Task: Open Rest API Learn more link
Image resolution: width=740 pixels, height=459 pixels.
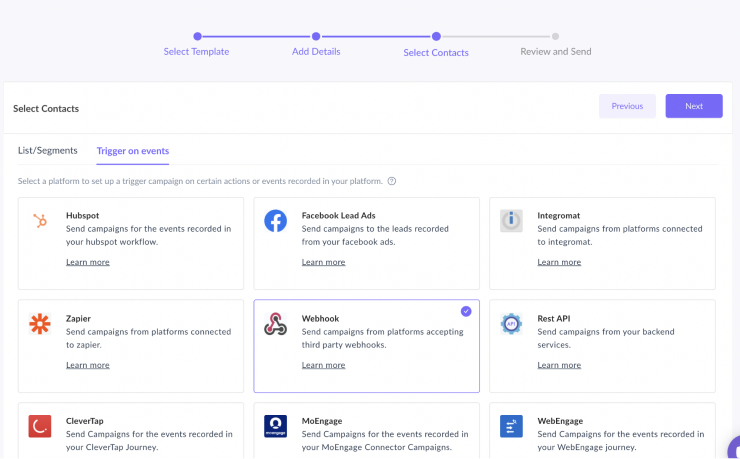Action: click(559, 365)
